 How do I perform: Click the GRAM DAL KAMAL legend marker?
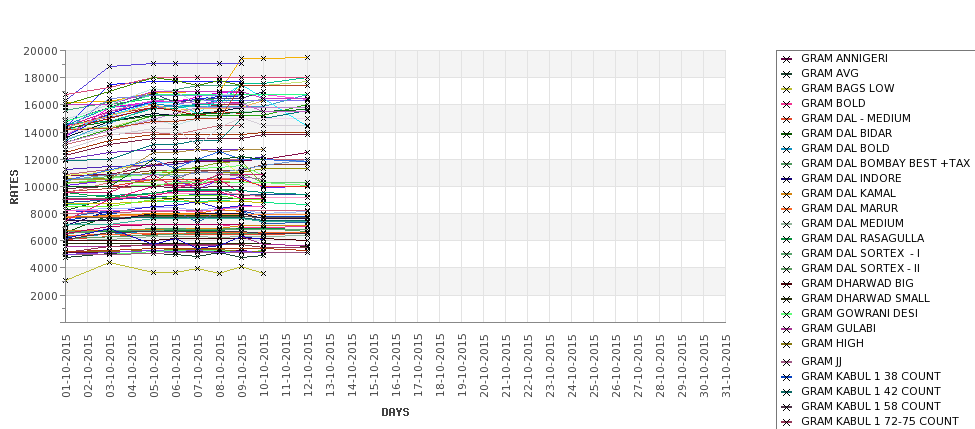tap(787, 194)
